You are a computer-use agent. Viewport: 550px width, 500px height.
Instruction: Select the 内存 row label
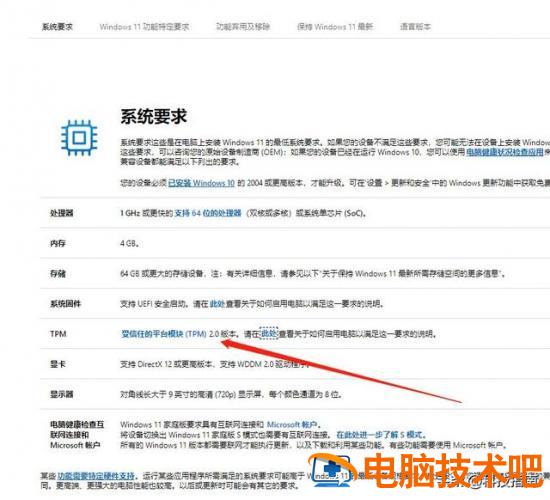pos(58,243)
